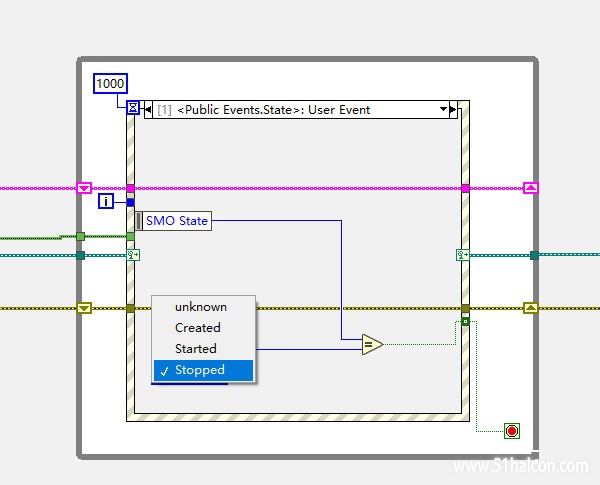600x485 pixels.
Task: Click the green boolean output tunnel
Action: 465,322
